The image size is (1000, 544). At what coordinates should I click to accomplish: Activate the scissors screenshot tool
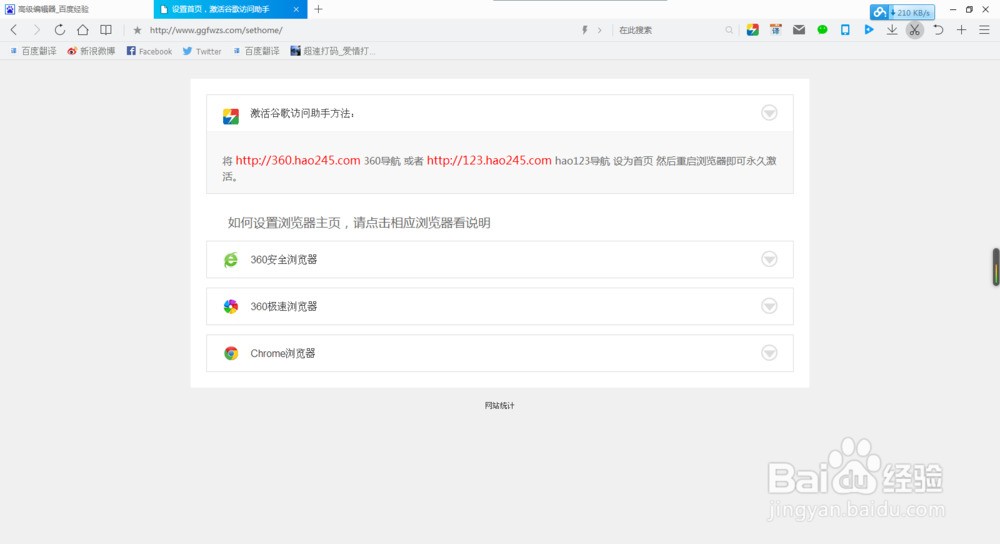pos(915,30)
